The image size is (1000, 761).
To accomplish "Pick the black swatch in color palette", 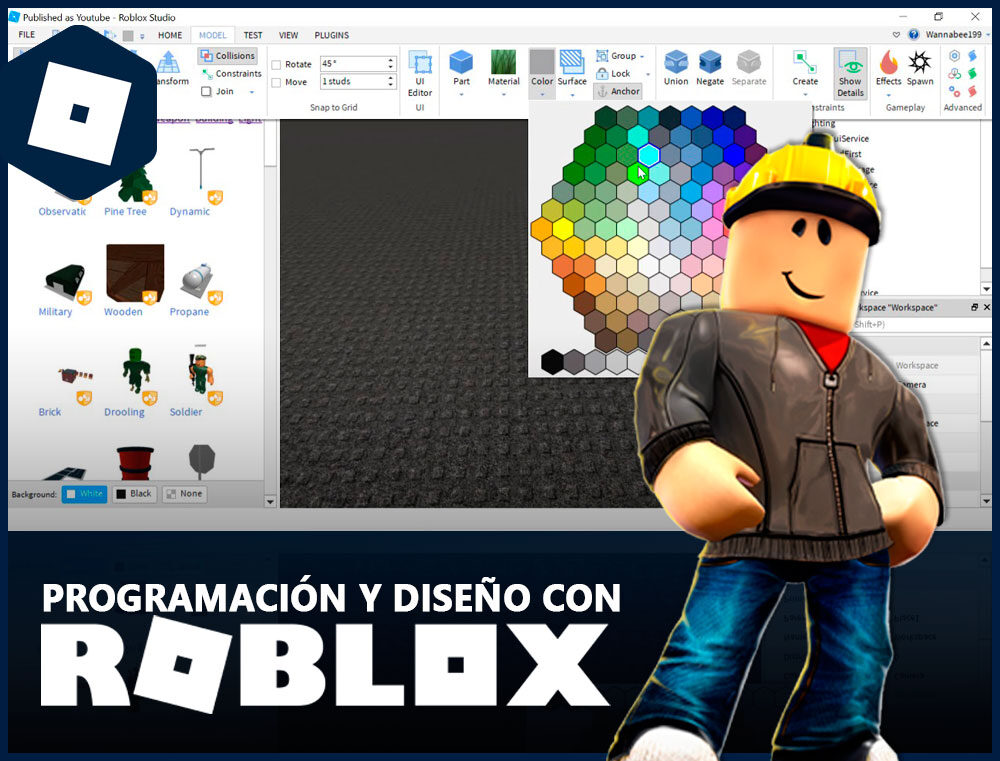I will click(x=552, y=361).
